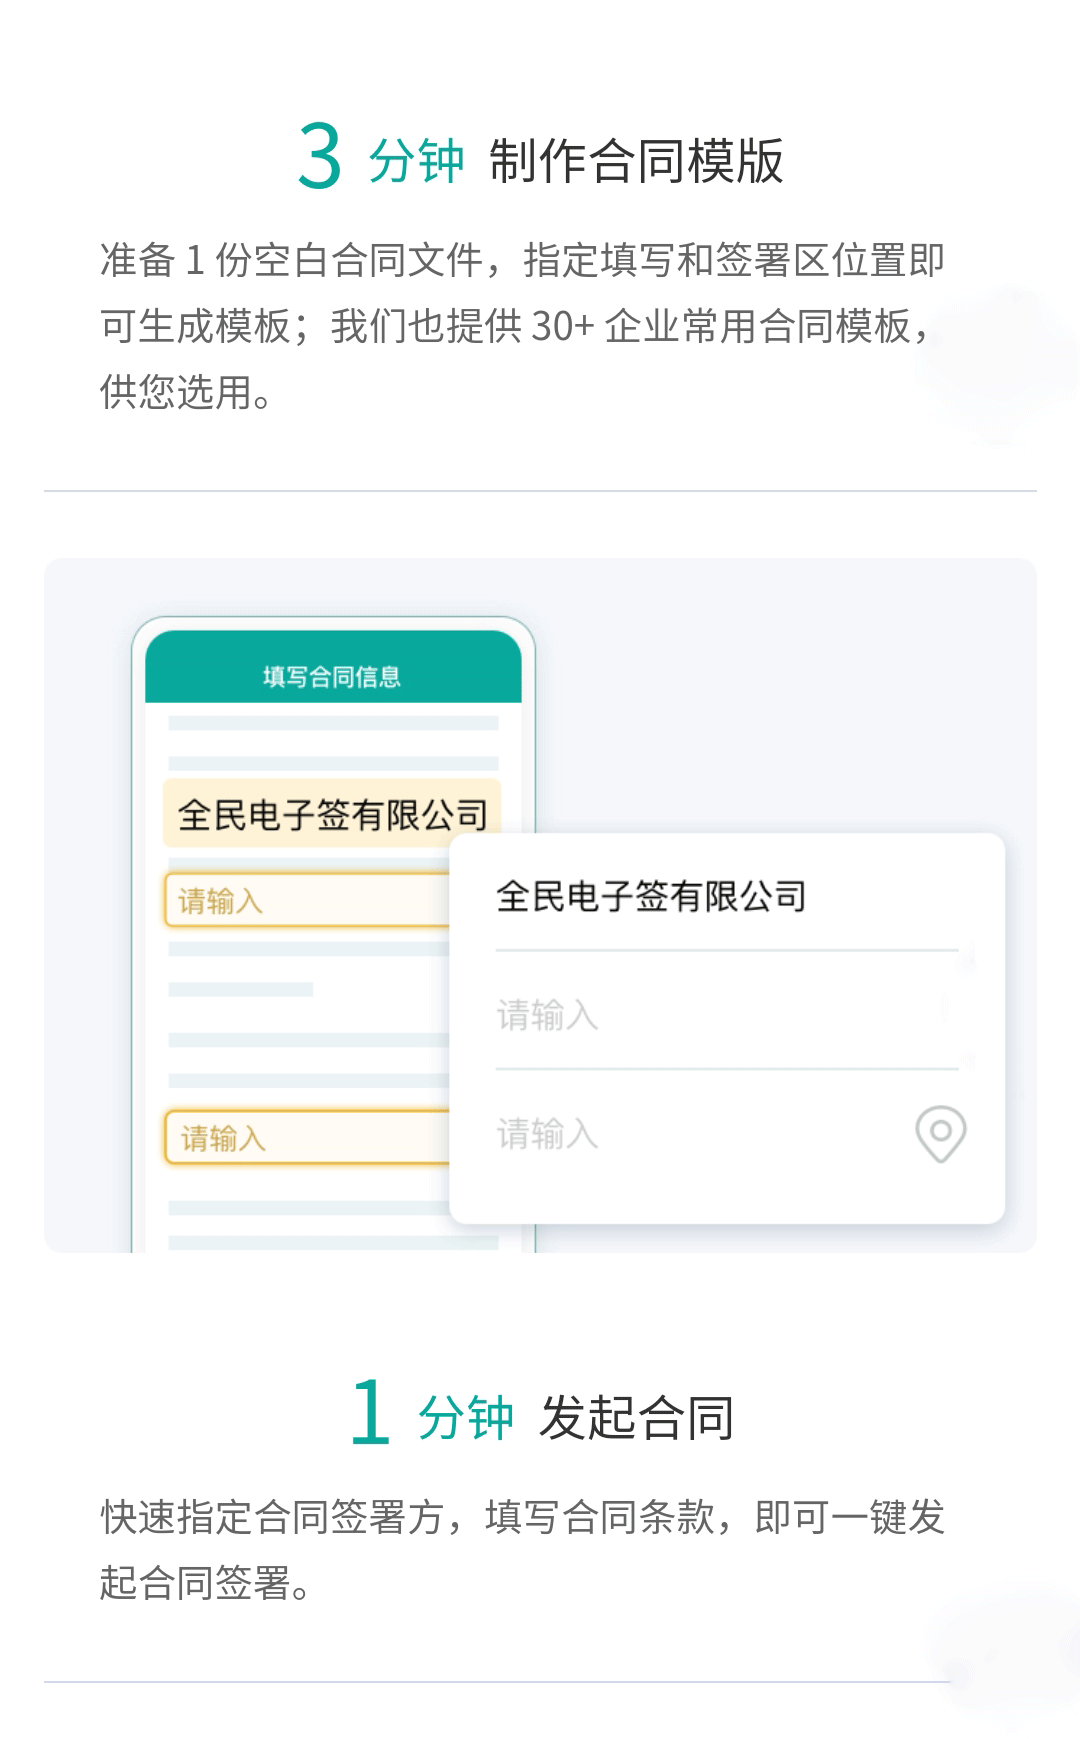Focus the middle 请输入 field in popup card

tap(700, 1015)
